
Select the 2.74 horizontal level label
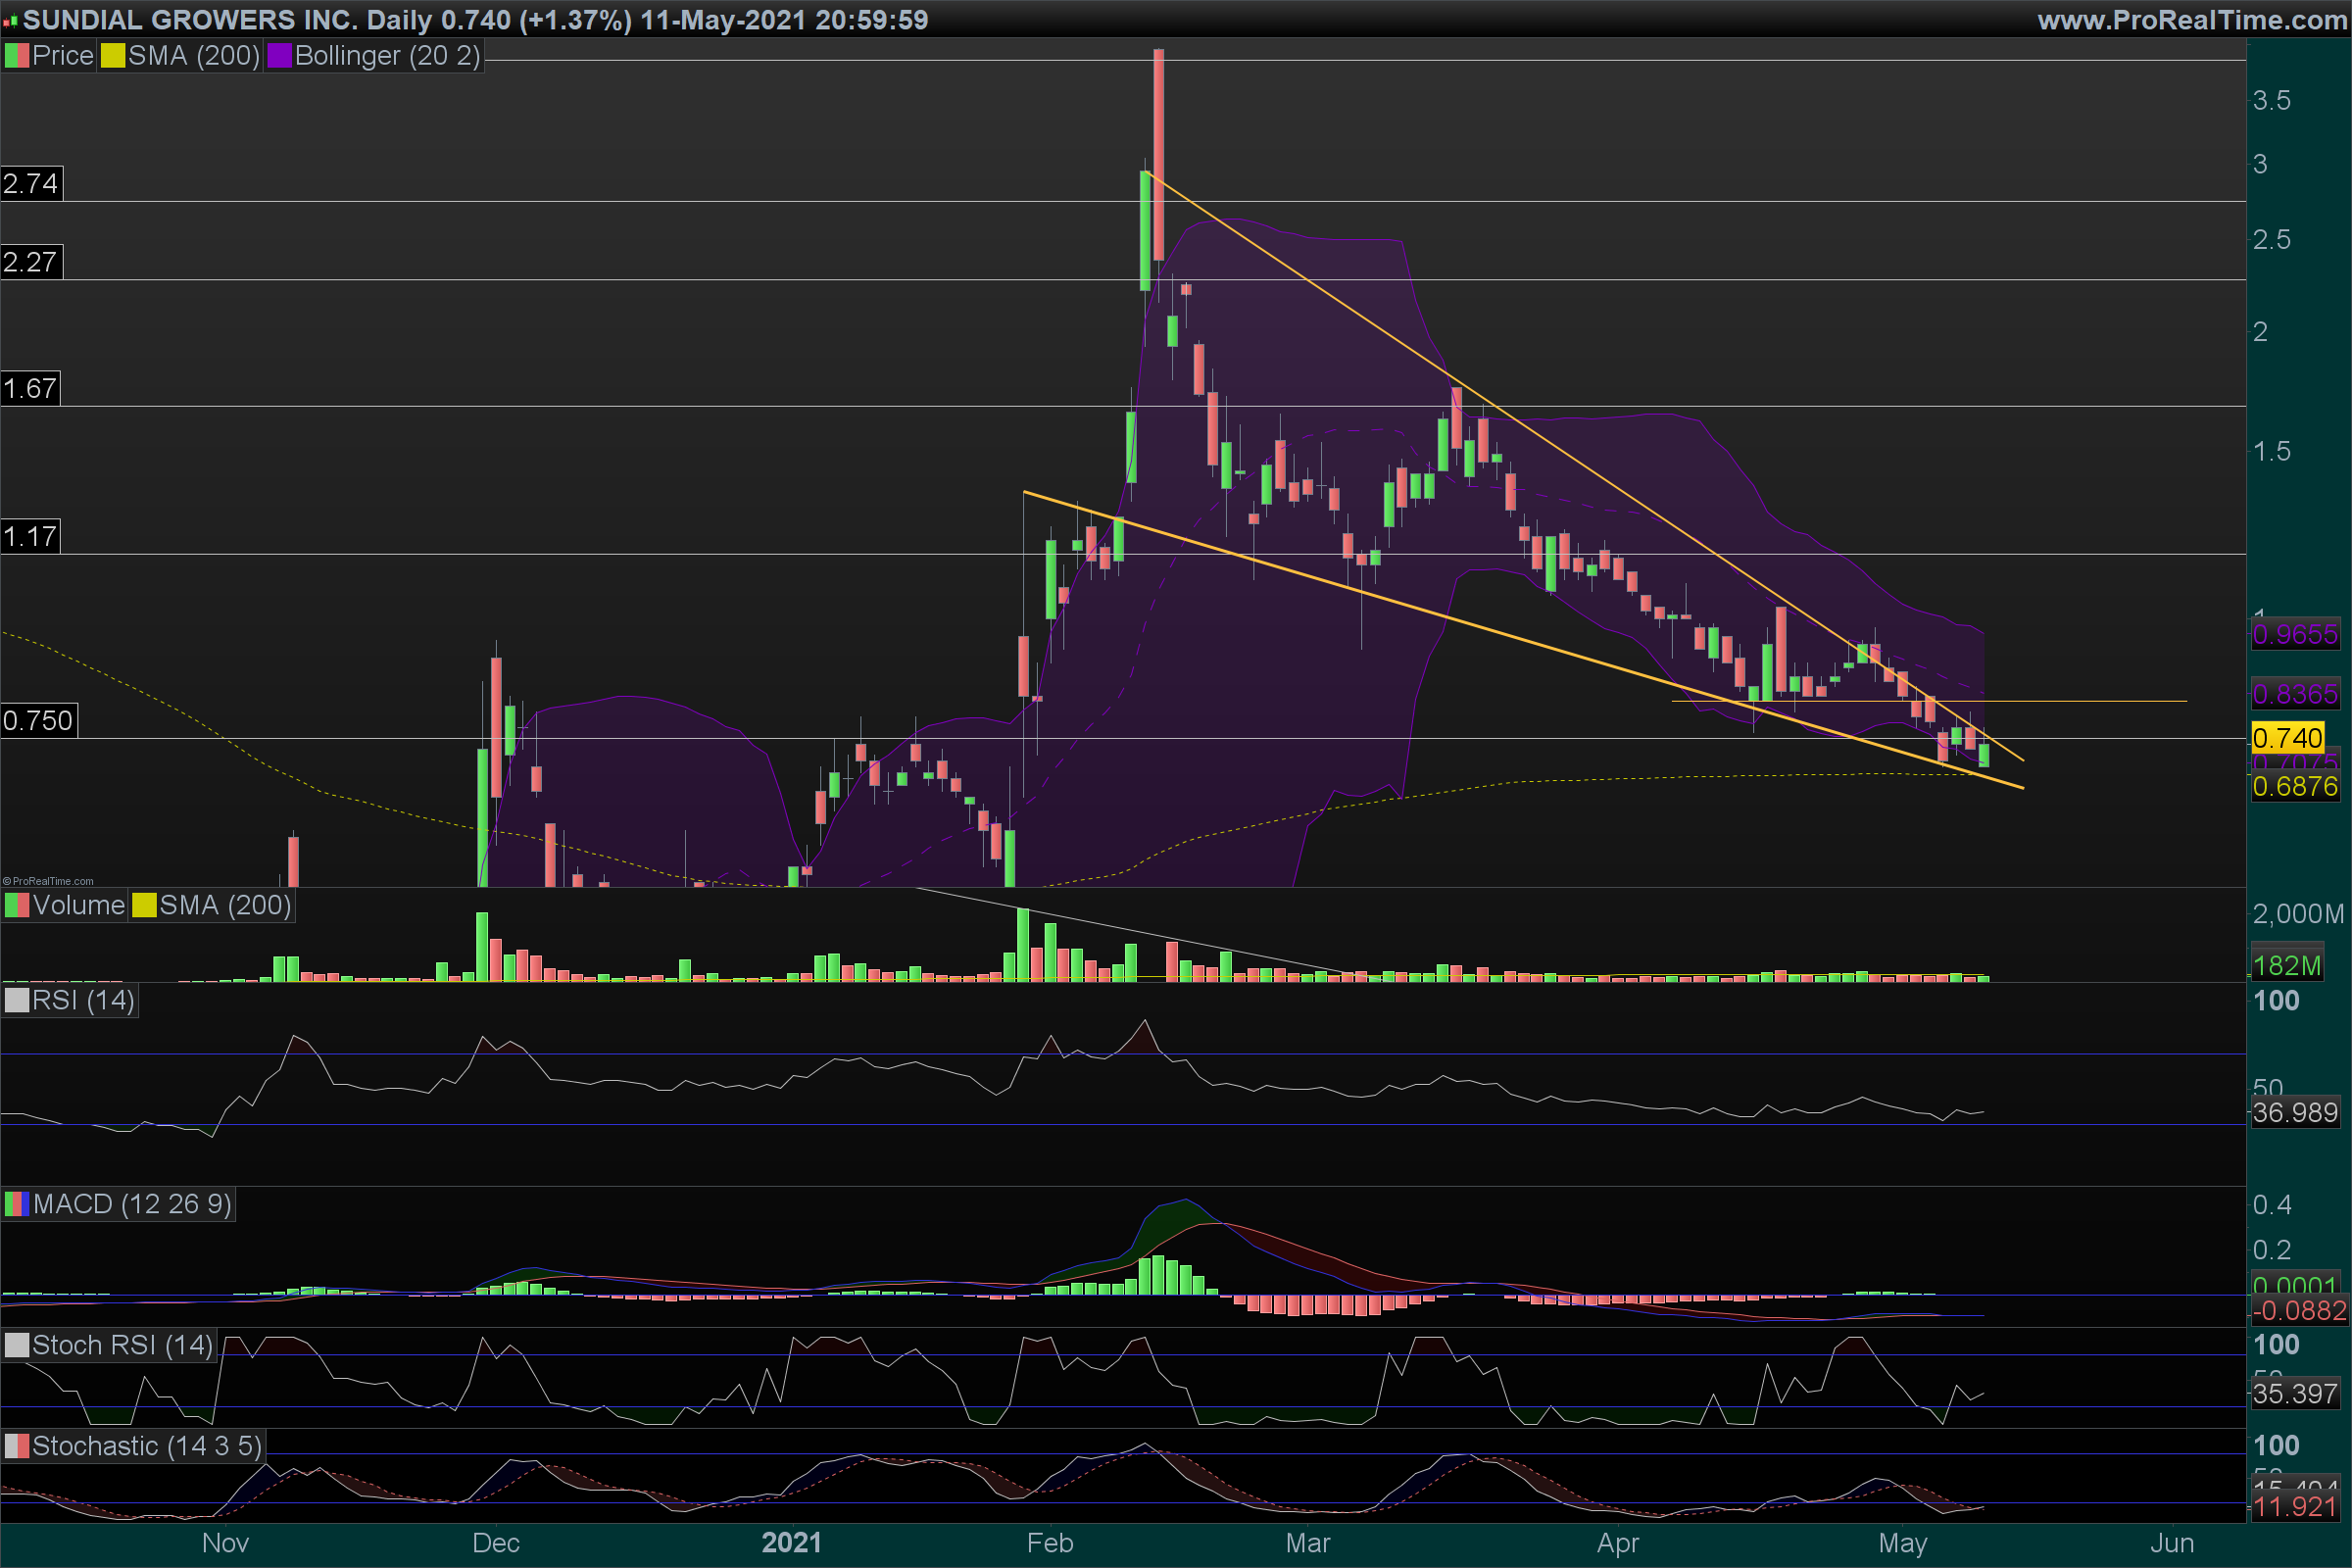31,184
